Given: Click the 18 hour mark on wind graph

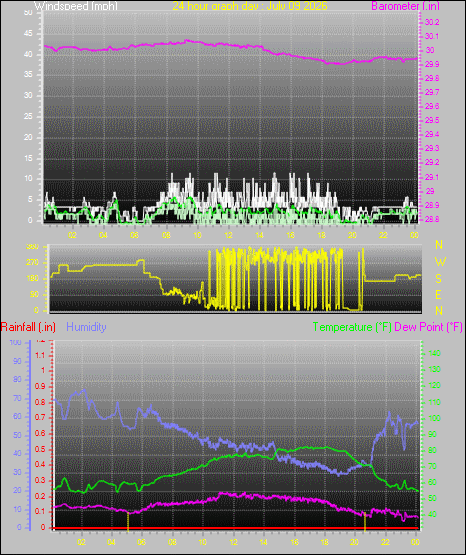Looking at the screenshot, I should 321,235.
